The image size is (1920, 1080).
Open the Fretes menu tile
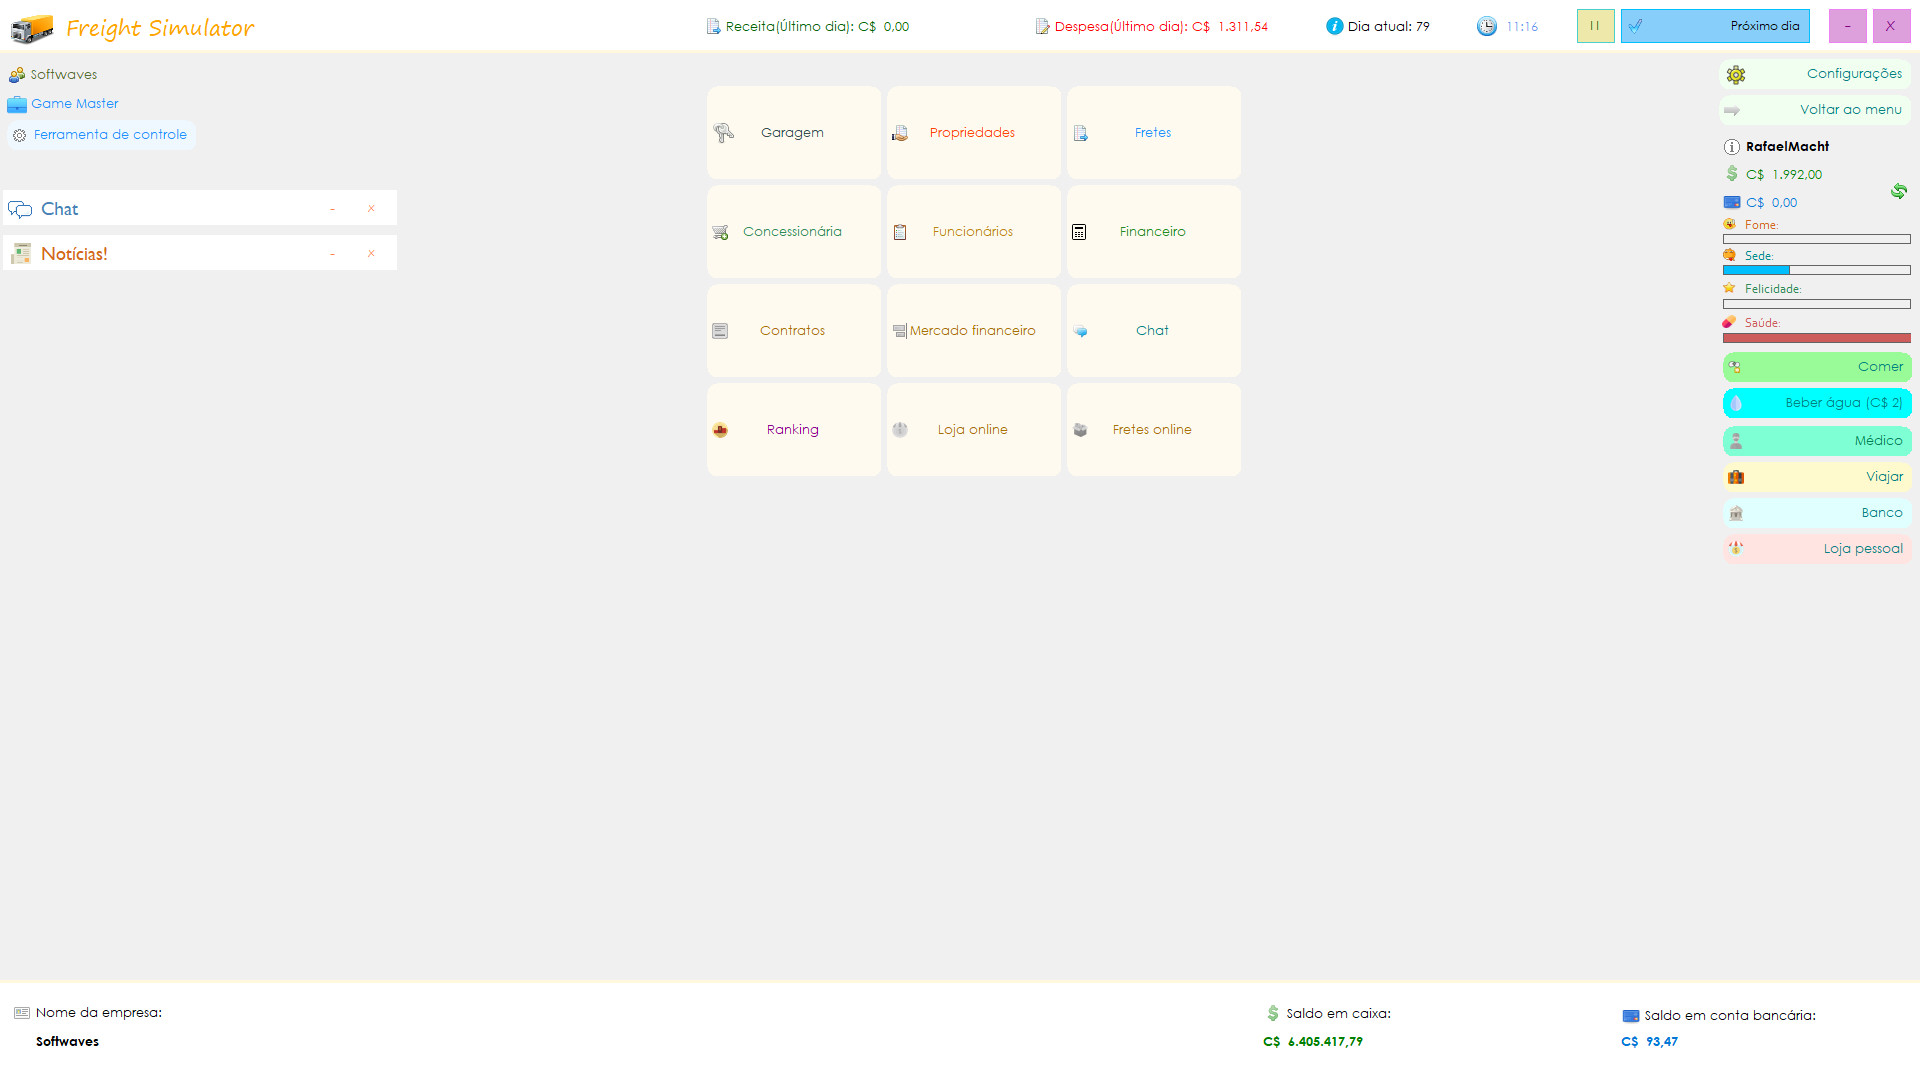tap(1153, 133)
